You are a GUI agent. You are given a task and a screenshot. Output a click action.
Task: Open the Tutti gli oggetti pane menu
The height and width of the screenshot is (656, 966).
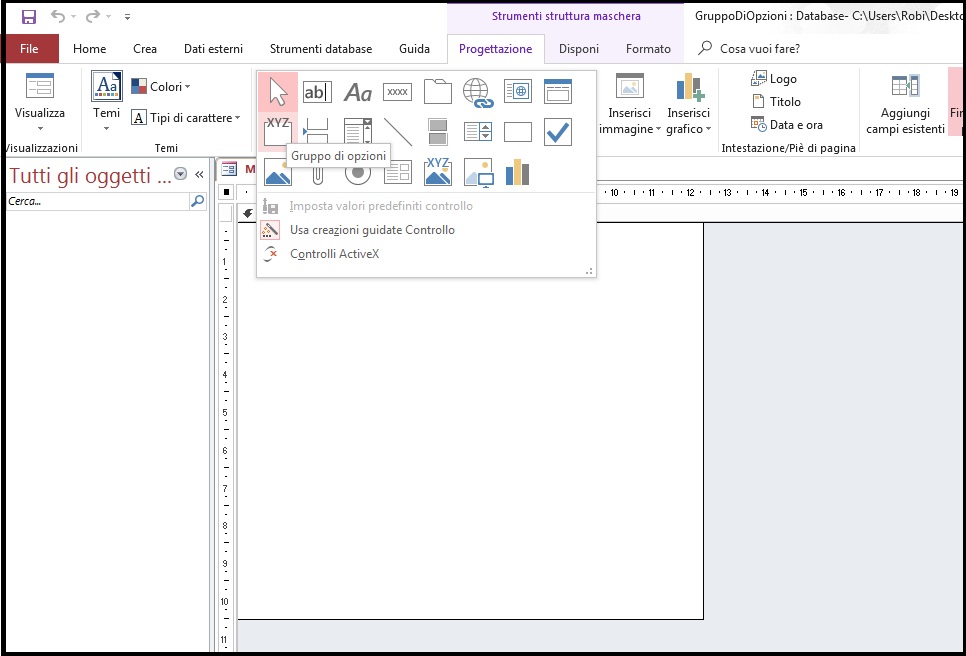point(181,174)
